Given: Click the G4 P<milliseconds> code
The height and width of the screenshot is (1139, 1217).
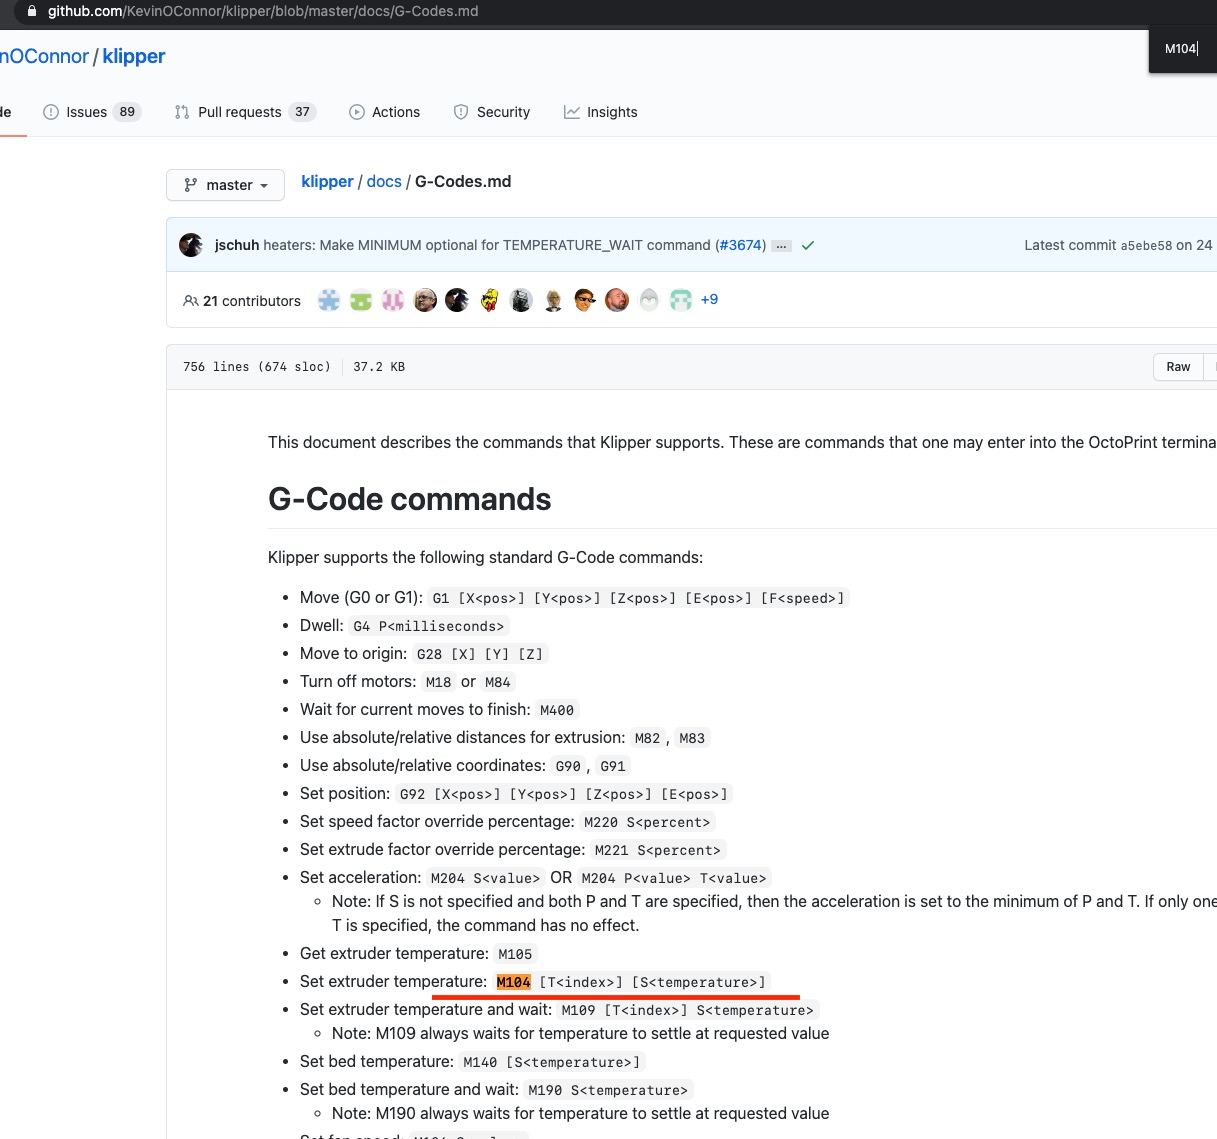Looking at the screenshot, I should 428,626.
